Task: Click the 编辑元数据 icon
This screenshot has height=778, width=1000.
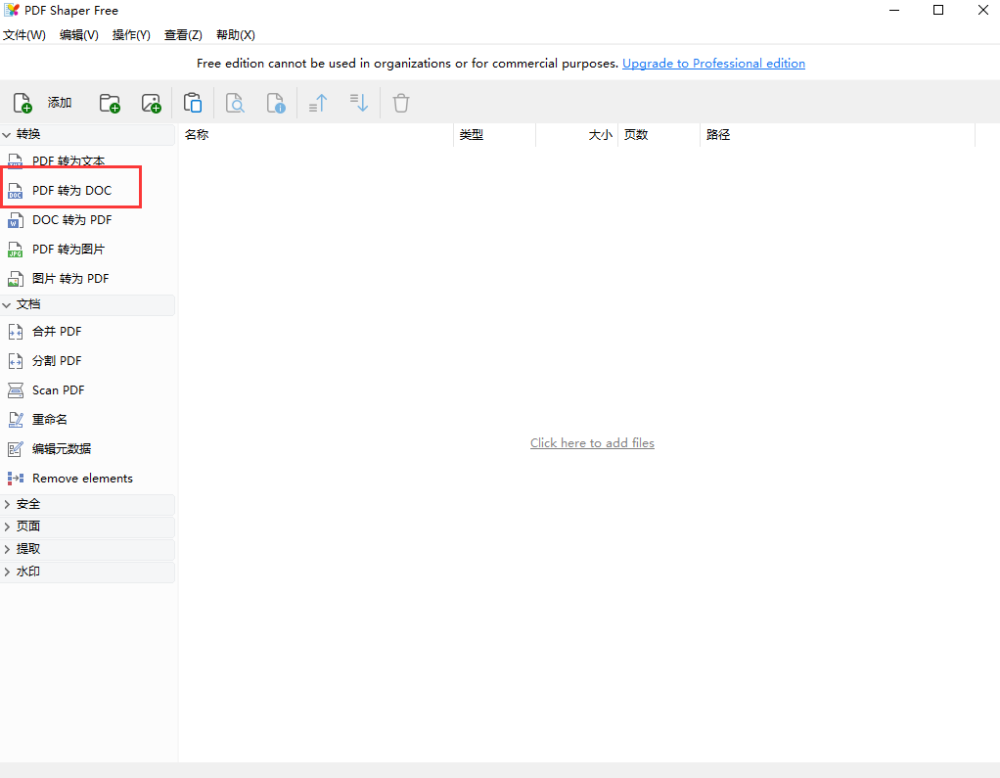Action: [x=15, y=449]
